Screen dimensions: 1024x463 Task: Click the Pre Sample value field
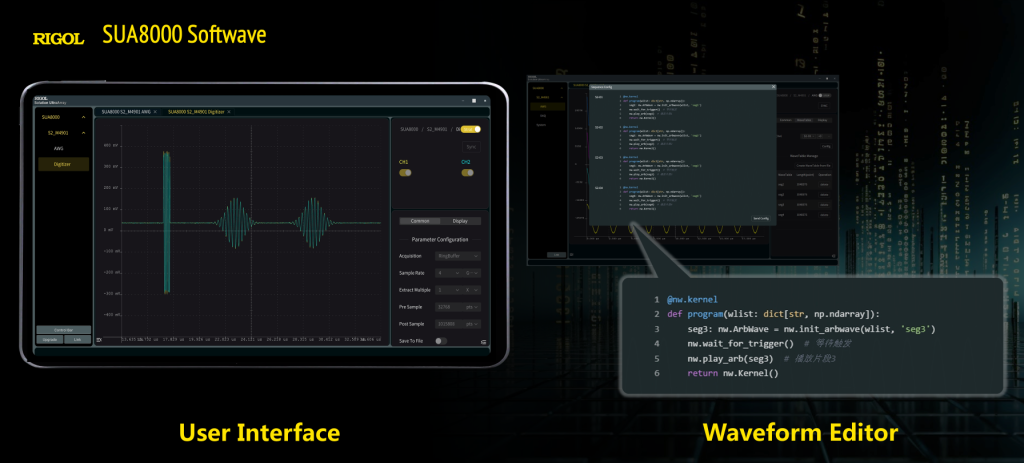click(x=449, y=307)
